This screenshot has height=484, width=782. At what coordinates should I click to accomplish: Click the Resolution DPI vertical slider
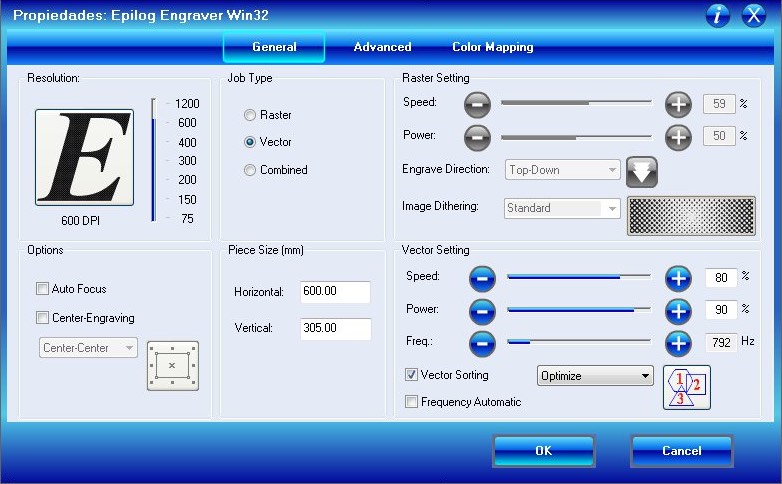154,160
